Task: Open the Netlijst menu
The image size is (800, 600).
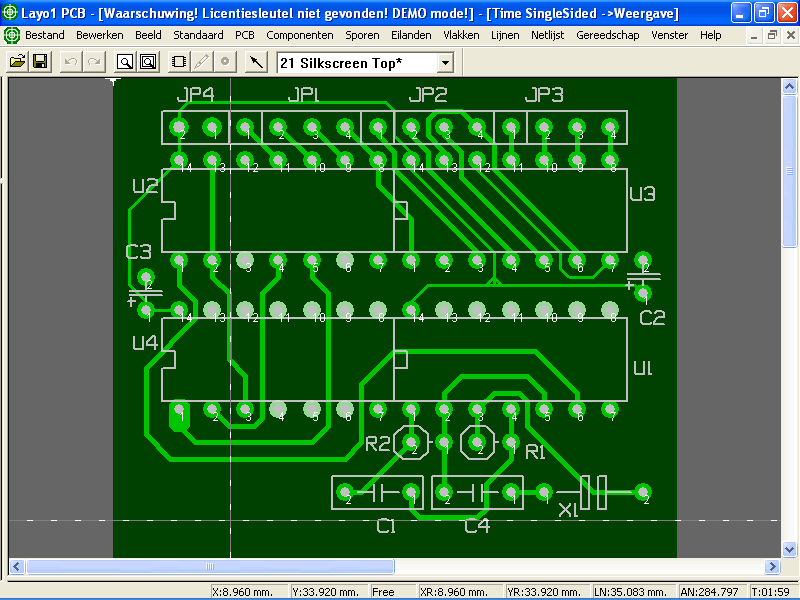Action: coord(547,35)
